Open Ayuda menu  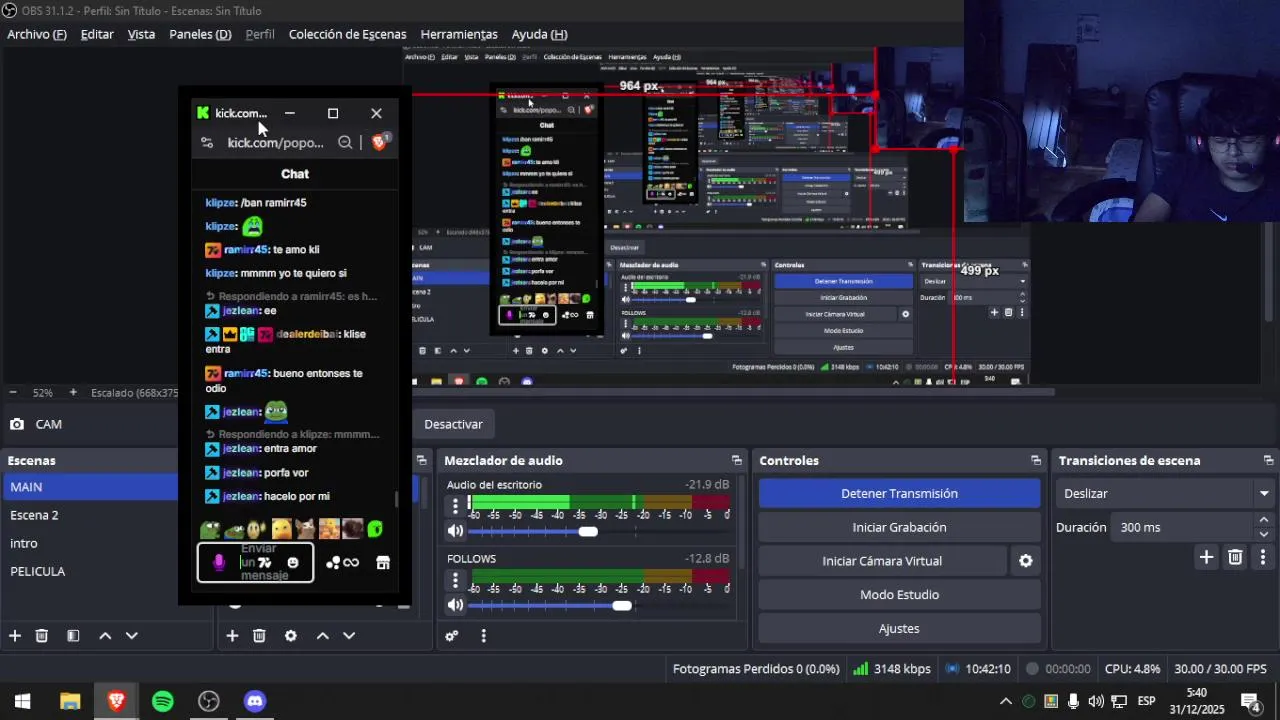pos(539,34)
